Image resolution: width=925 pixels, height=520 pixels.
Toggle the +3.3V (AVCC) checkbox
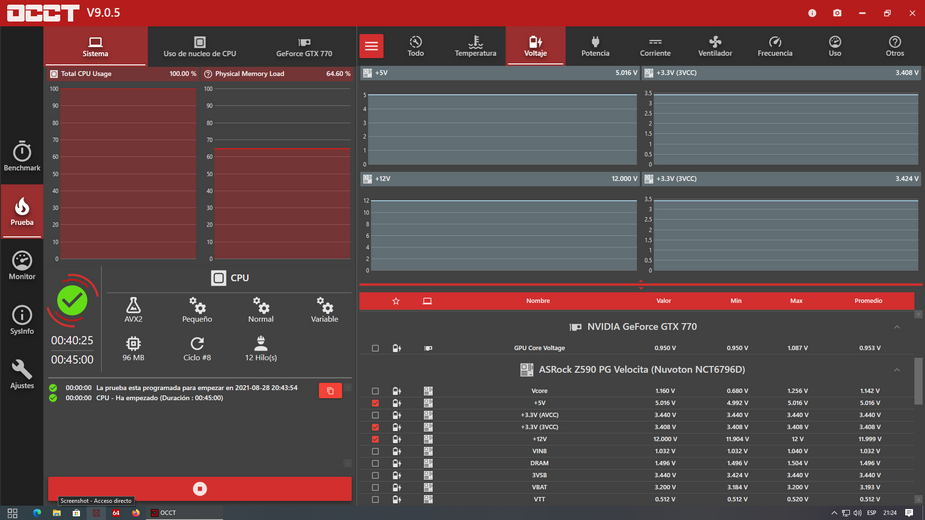click(375, 416)
